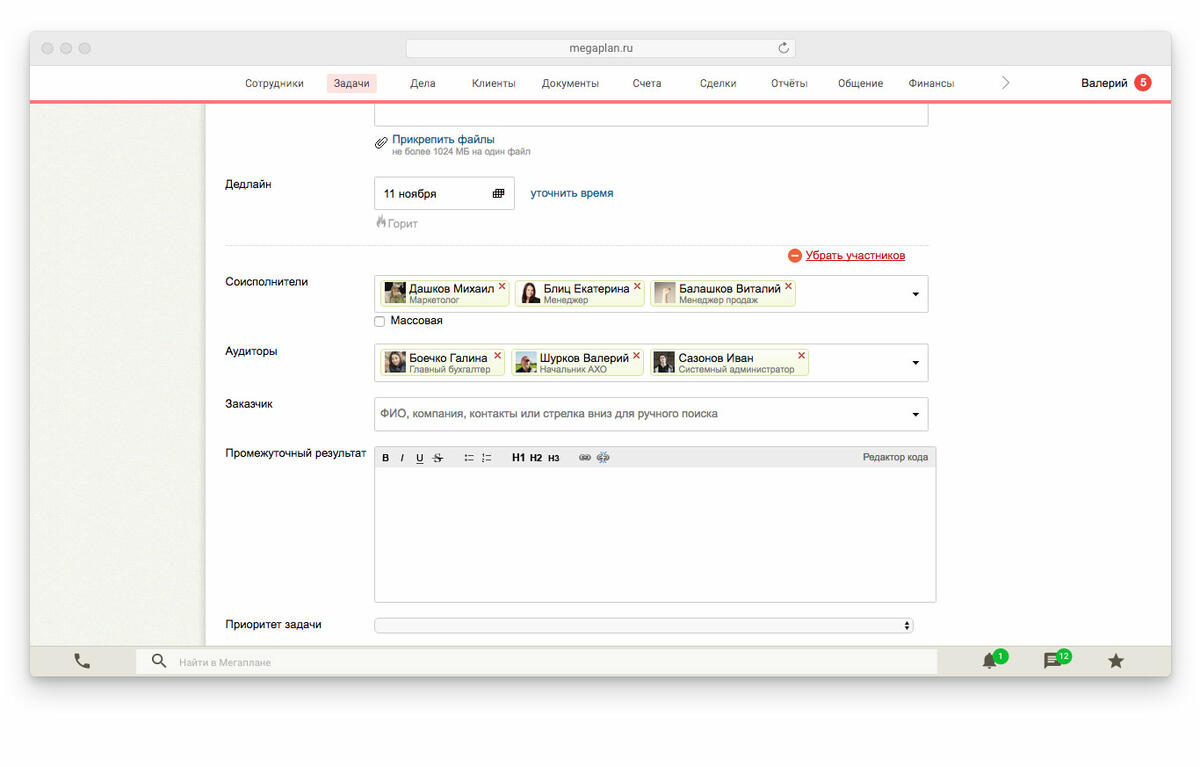
Task: Click the insert link icon
Action: point(585,458)
